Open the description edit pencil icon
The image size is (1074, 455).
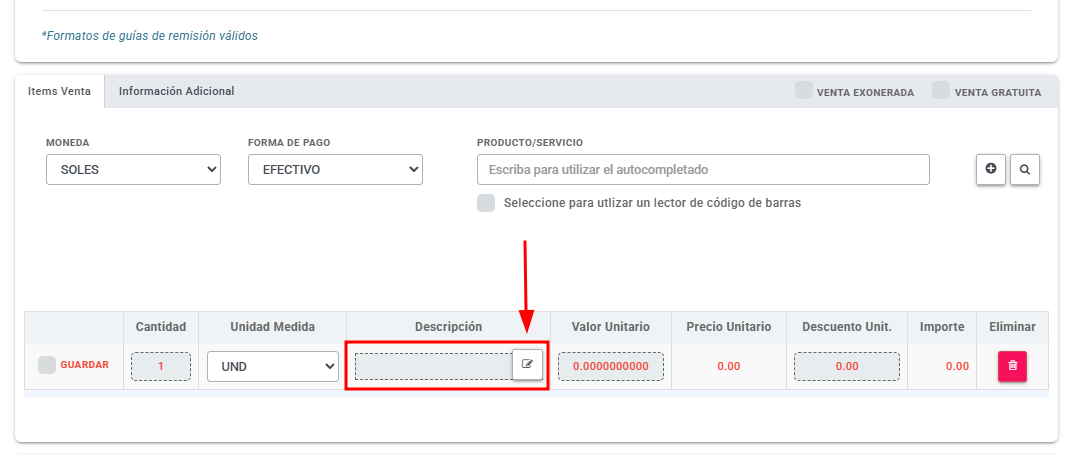[x=527, y=365]
